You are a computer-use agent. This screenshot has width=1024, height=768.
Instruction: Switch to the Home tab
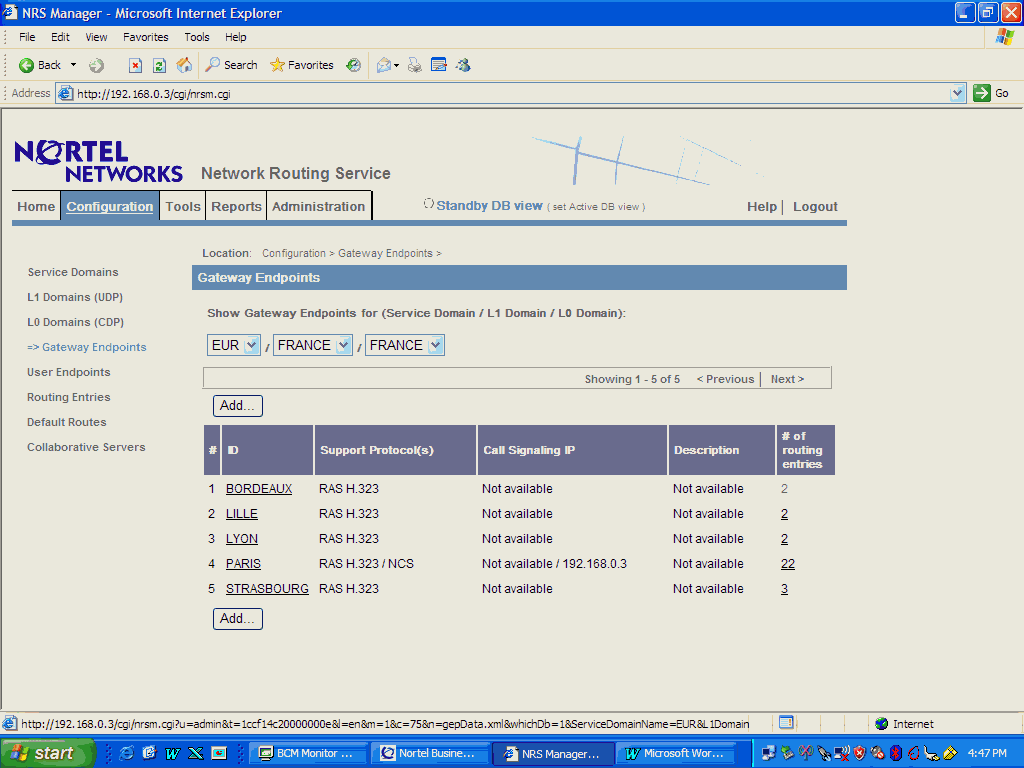(x=36, y=206)
